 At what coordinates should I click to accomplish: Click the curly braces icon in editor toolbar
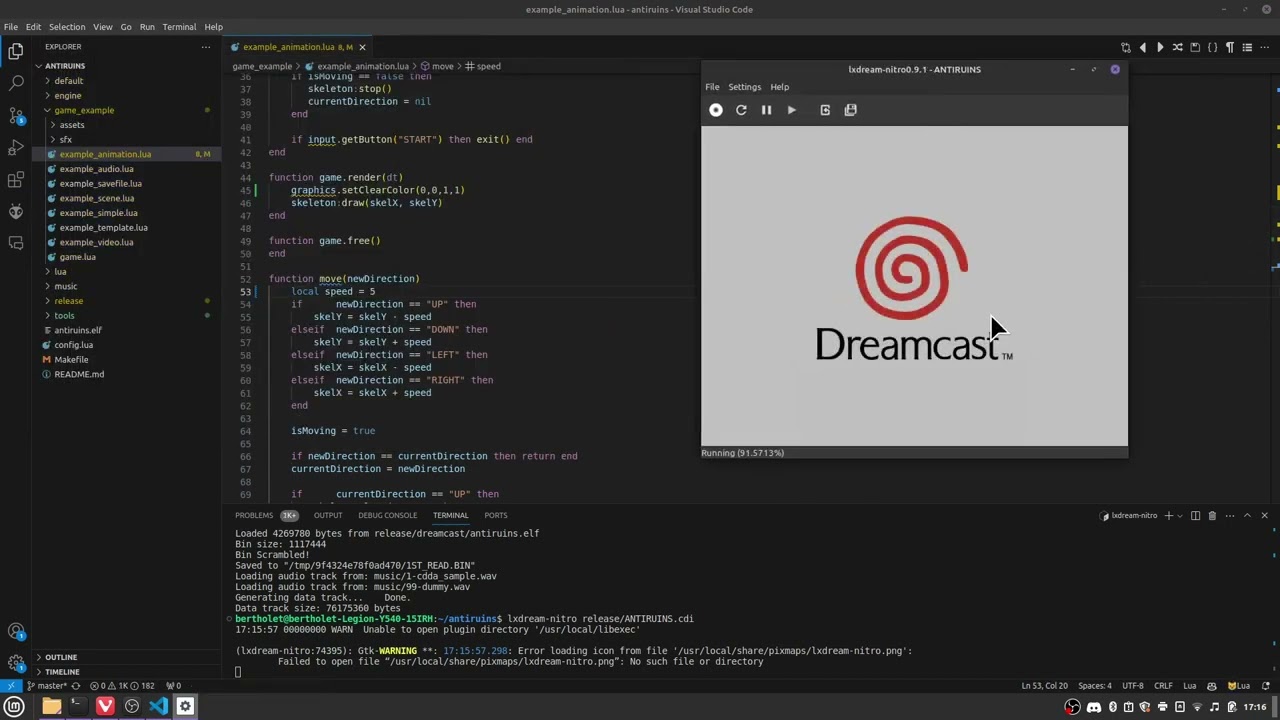coord(1212,47)
